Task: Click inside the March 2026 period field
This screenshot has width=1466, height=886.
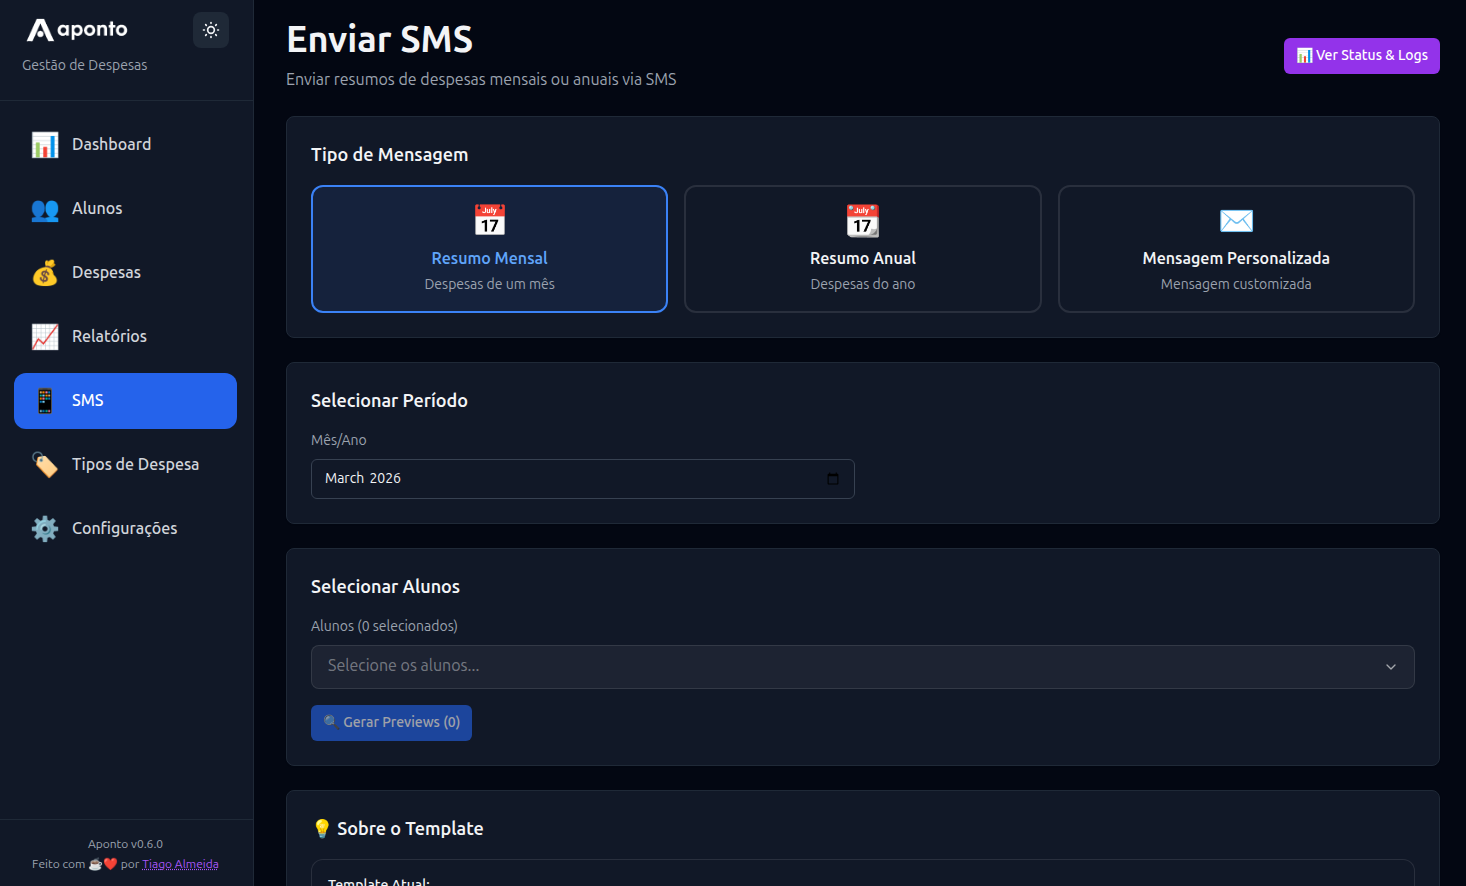Action: pyautogui.click(x=560, y=478)
